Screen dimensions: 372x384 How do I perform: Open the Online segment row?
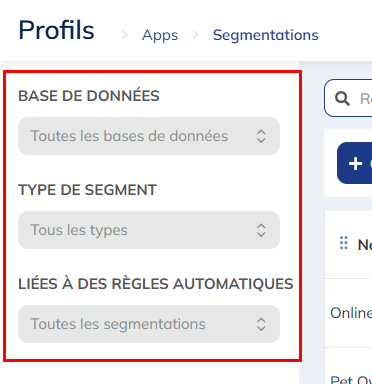point(348,313)
